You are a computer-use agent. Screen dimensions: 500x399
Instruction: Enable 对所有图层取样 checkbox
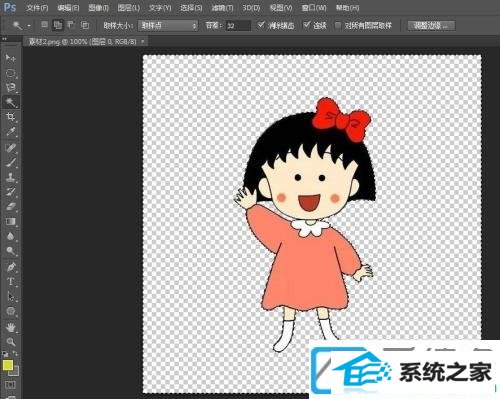[x=338, y=25]
